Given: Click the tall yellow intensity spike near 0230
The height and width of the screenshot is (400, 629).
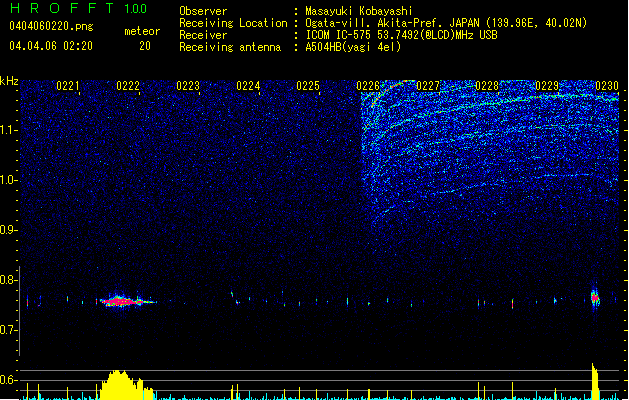Looking at the screenshot, I should click(595, 382).
